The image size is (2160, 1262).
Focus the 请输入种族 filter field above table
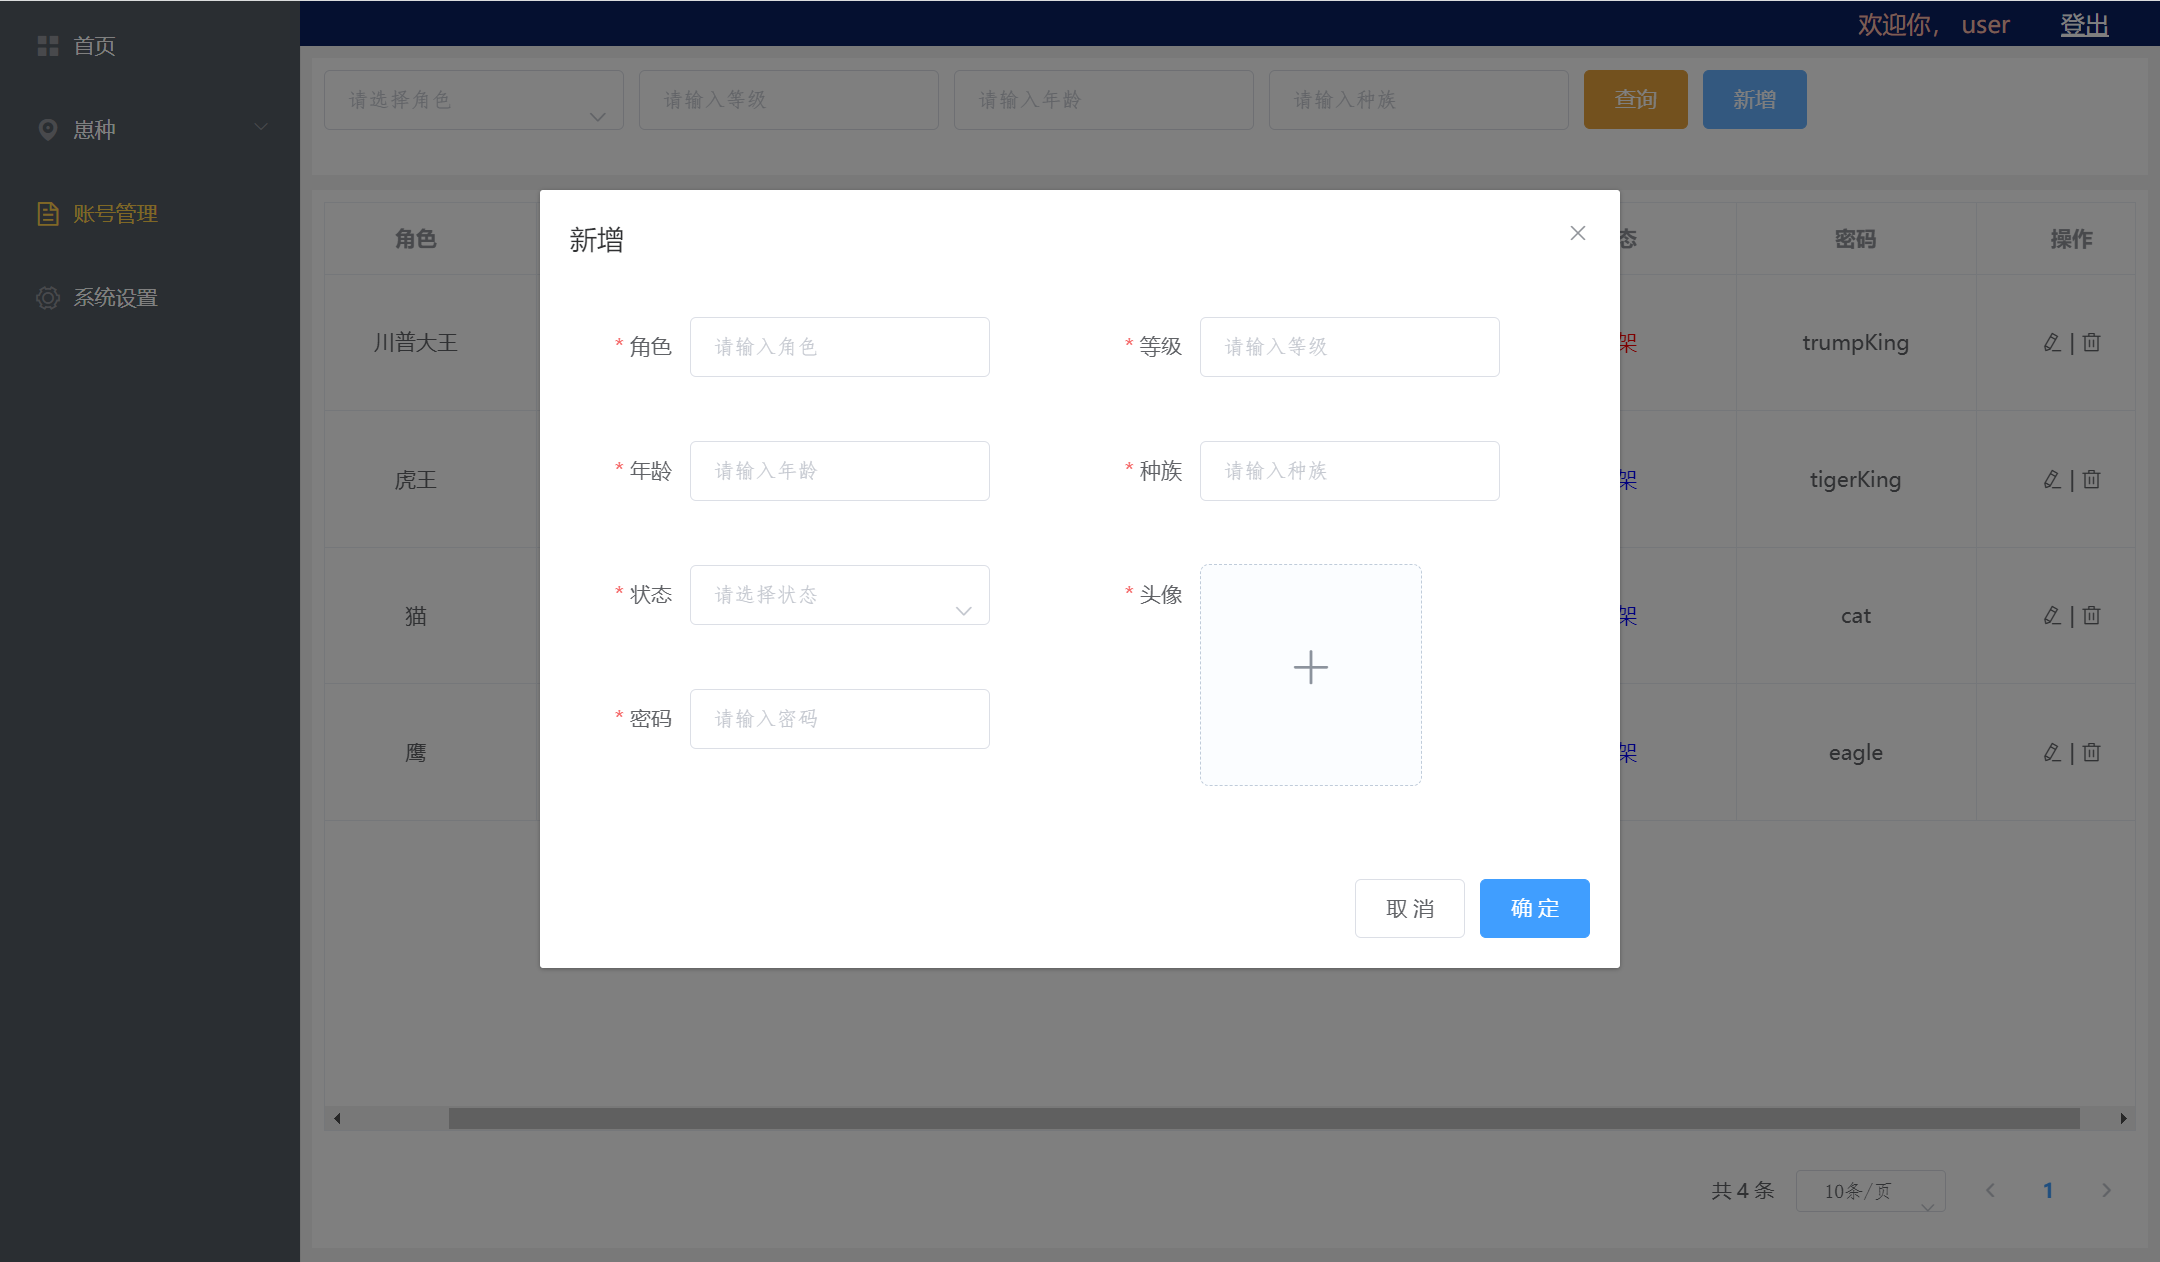tap(1419, 100)
